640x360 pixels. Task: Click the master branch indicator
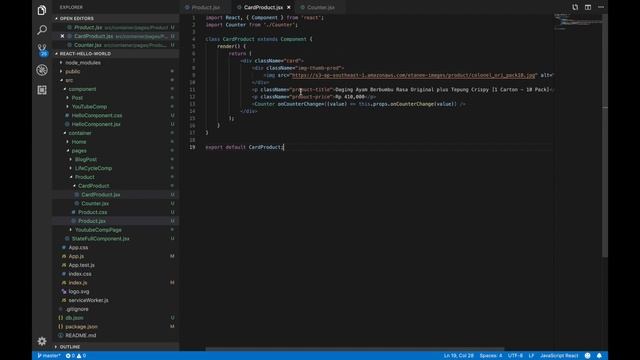49,356
